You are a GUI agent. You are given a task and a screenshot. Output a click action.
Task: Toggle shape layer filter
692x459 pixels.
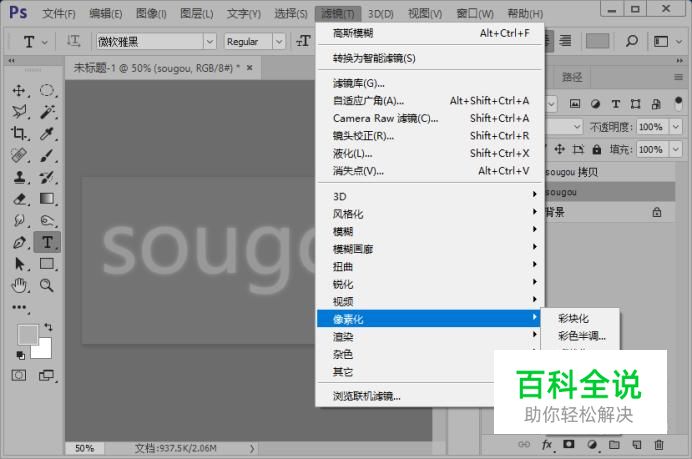coord(636,104)
